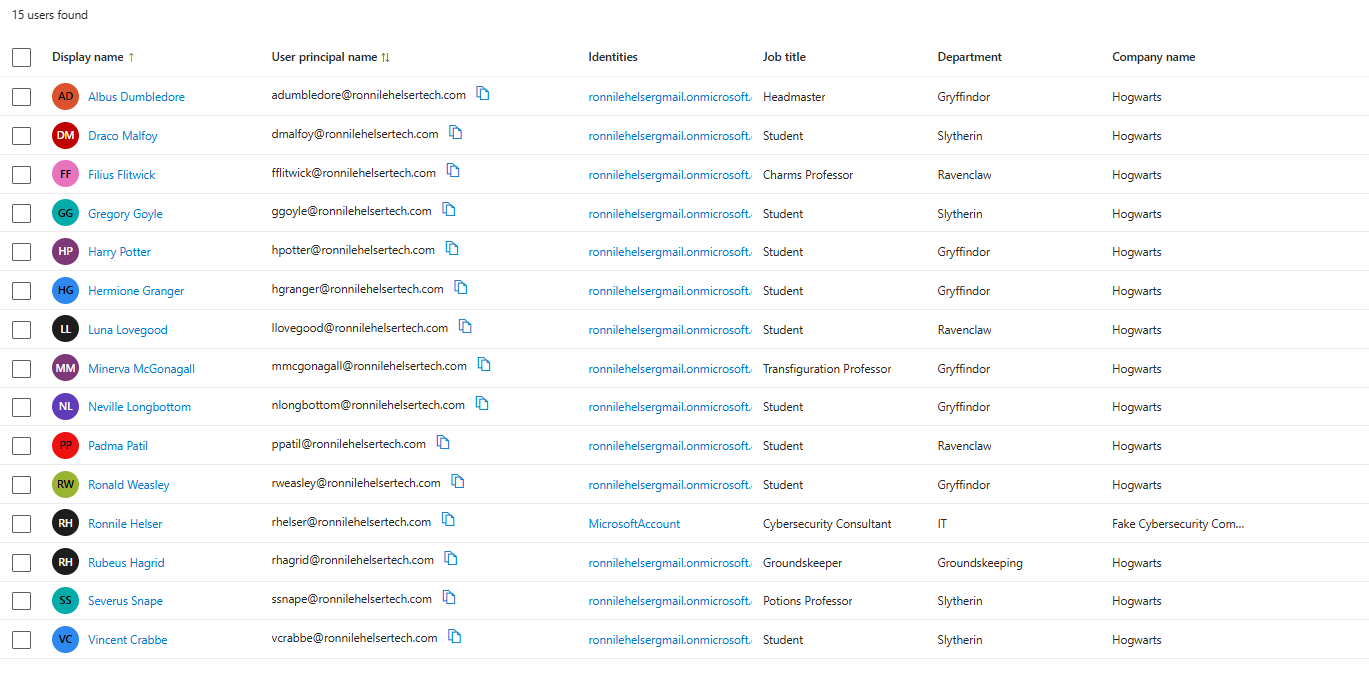Copy ppatil user principal name
The width and height of the screenshot is (1369, 673).
tap(443, 442)
